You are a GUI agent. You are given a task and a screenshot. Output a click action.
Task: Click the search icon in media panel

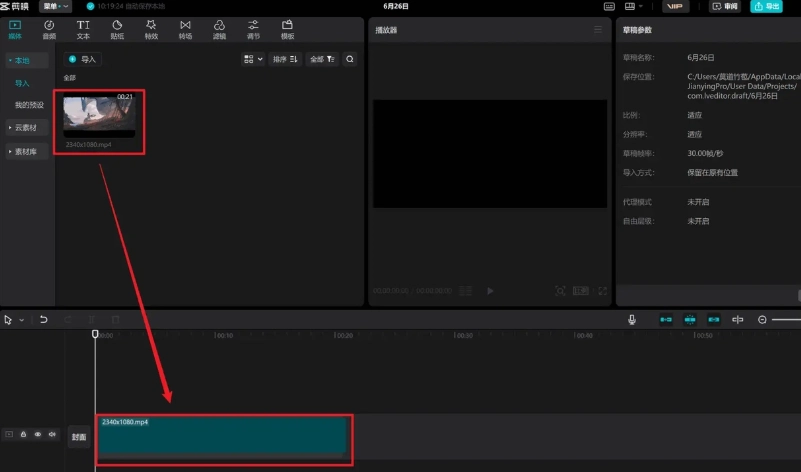click(x=350, y=60)
